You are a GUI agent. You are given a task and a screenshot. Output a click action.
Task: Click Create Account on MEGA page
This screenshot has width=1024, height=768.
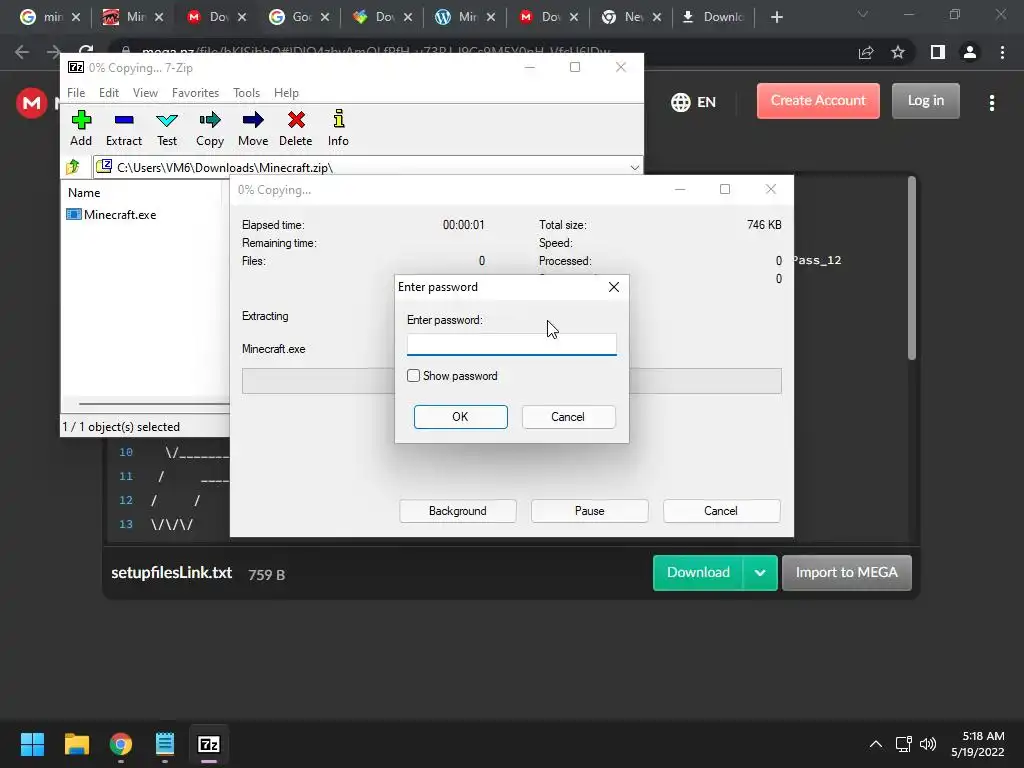818,101
